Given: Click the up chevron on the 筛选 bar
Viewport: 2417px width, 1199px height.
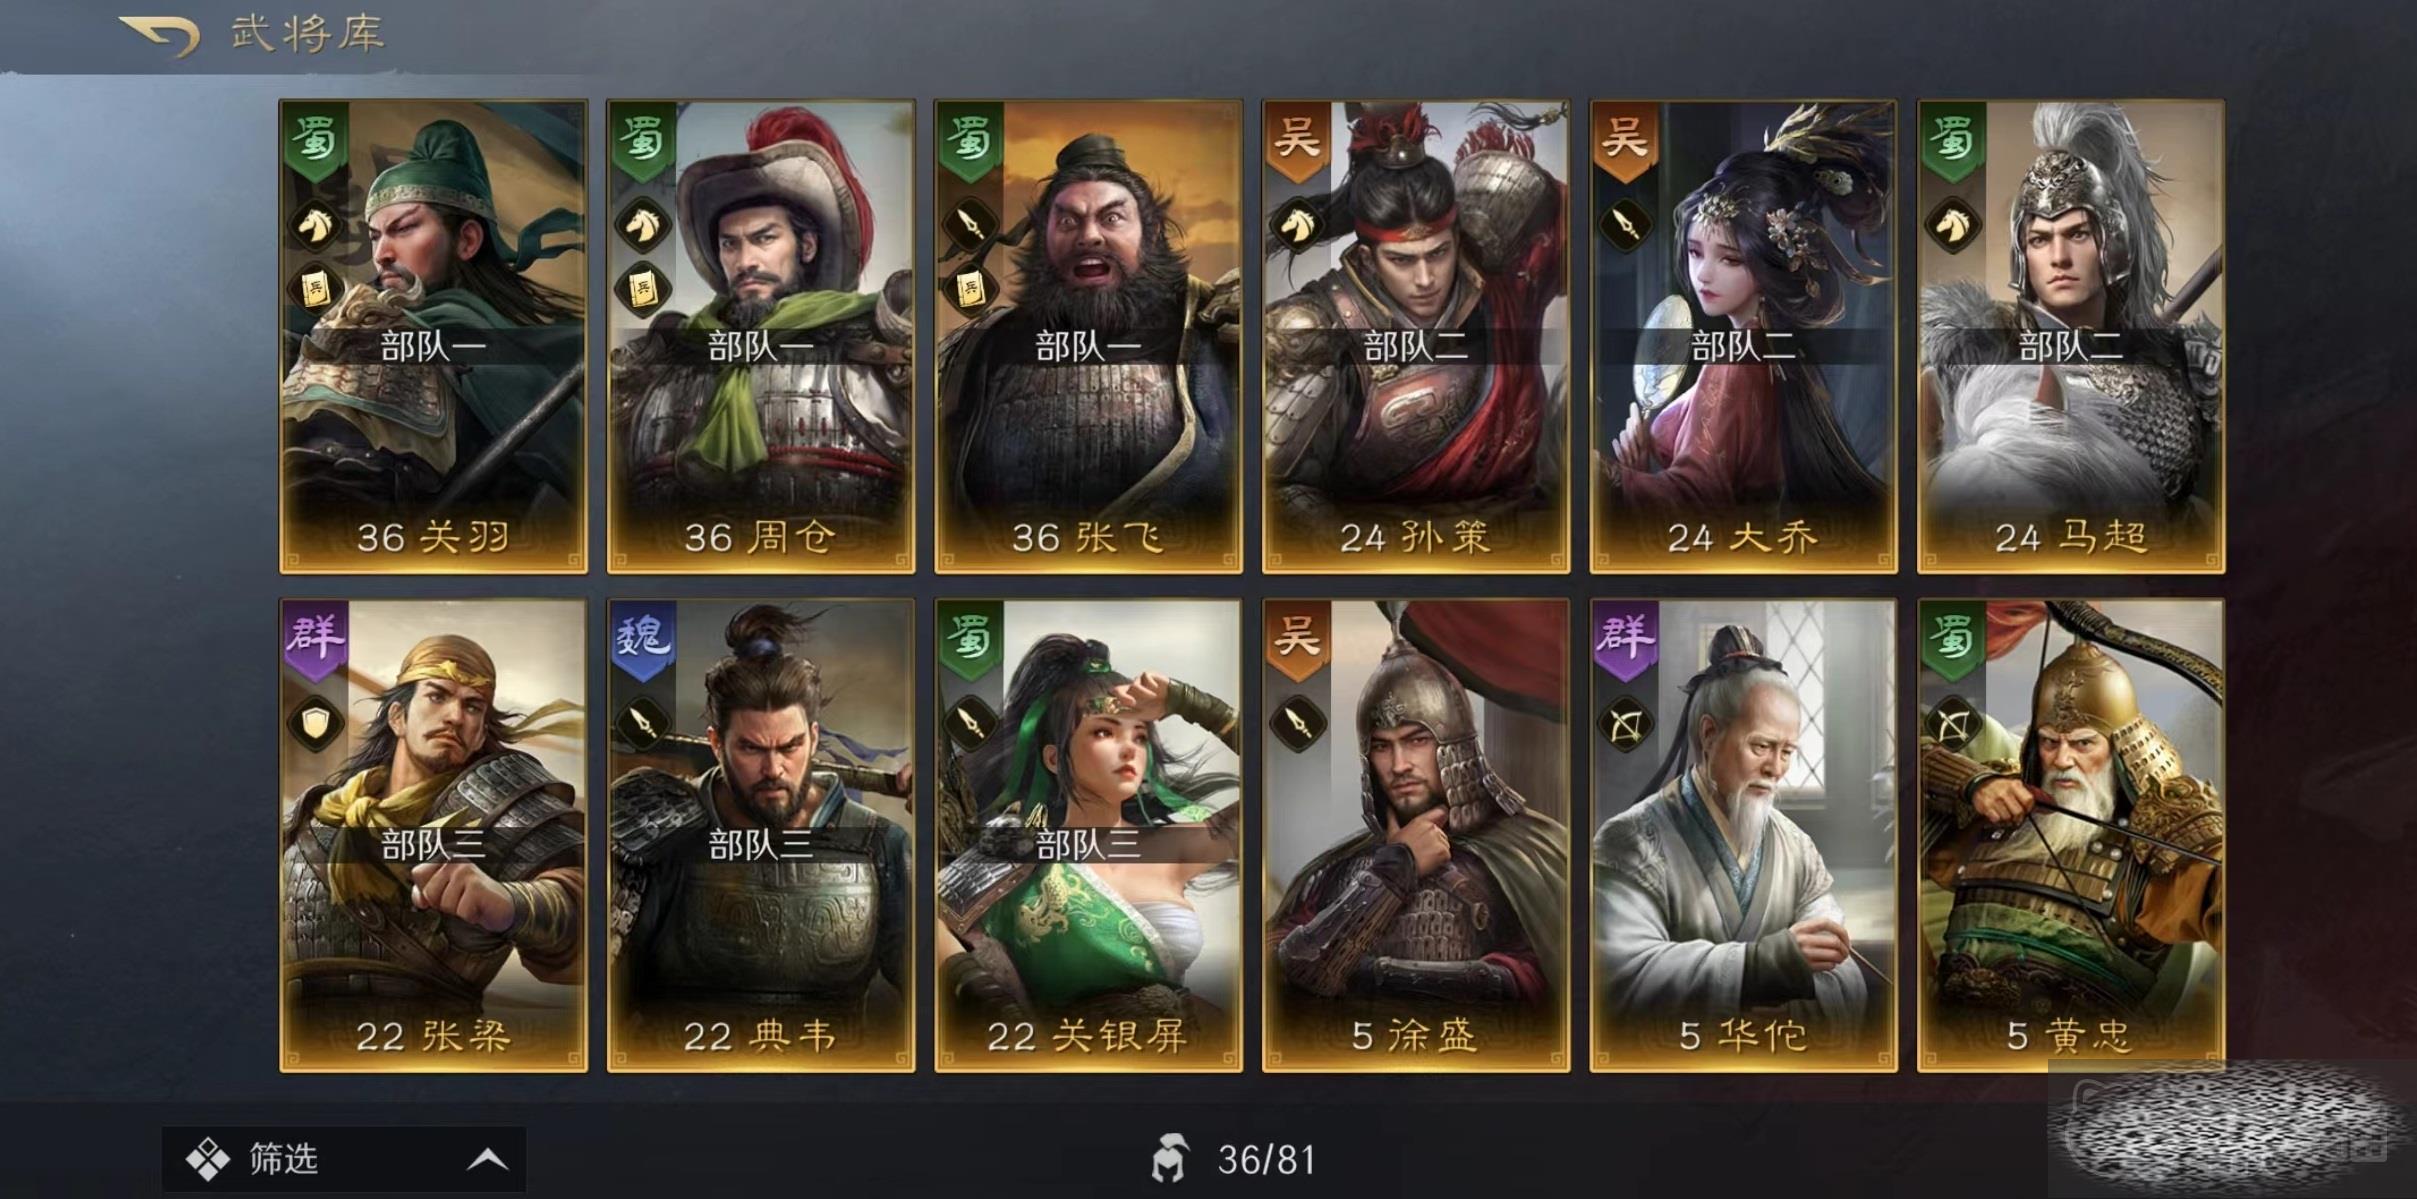Looking at the screenshot, I should tap(488, 1160).
